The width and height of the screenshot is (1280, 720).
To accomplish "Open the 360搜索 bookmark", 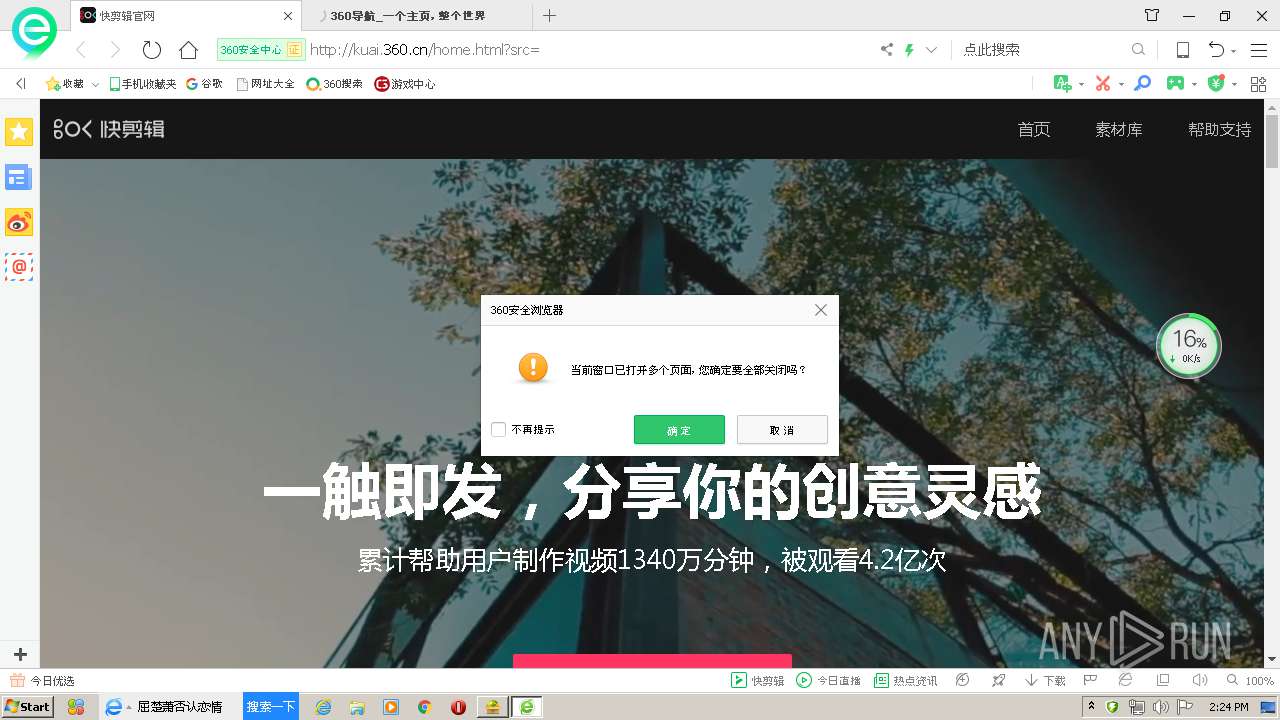I will (334, 84).
